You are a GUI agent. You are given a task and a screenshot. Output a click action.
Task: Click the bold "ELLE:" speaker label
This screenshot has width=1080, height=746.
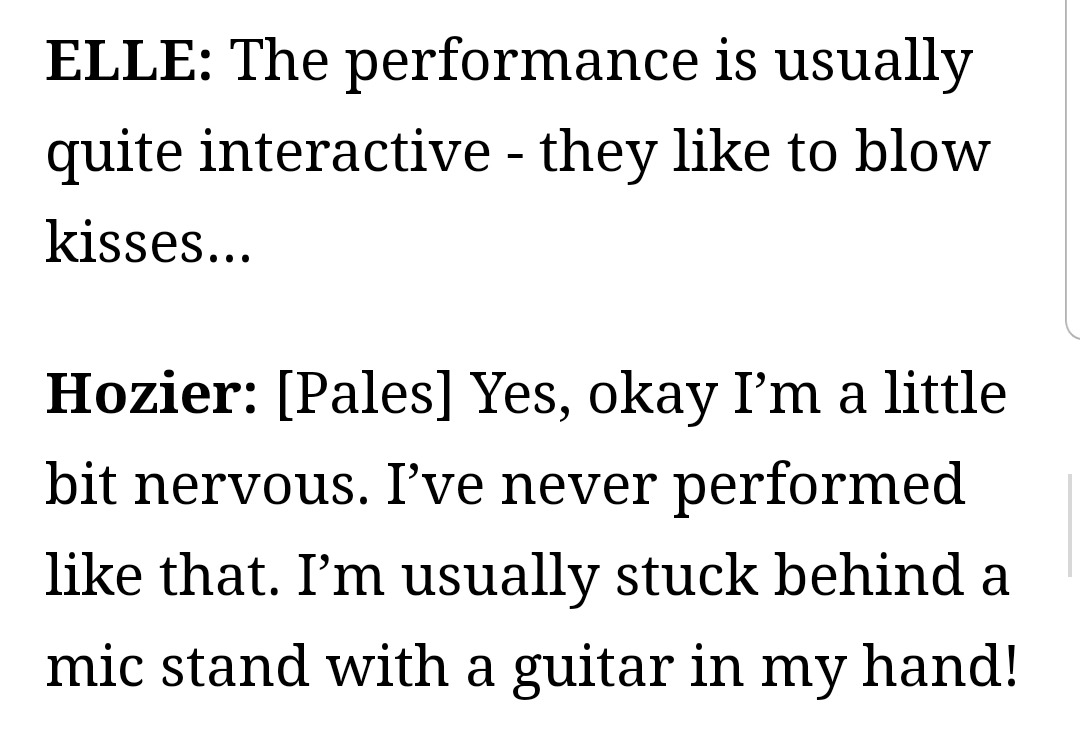pyautogui.click(x=129, y=60)
